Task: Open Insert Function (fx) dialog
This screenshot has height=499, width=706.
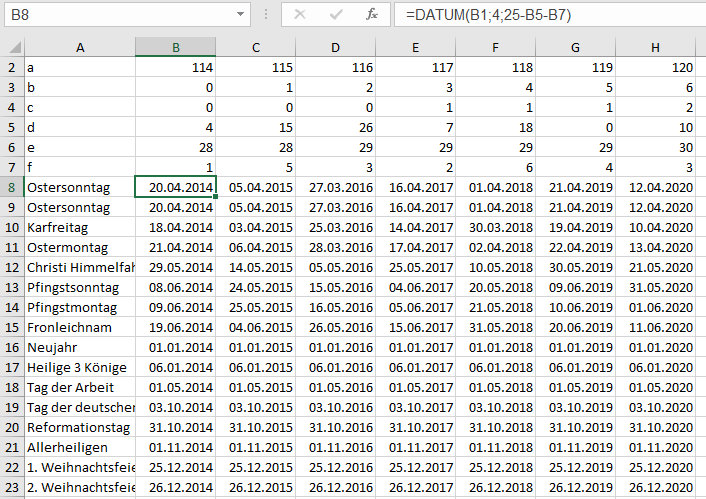Action: [x=372, y=15]
